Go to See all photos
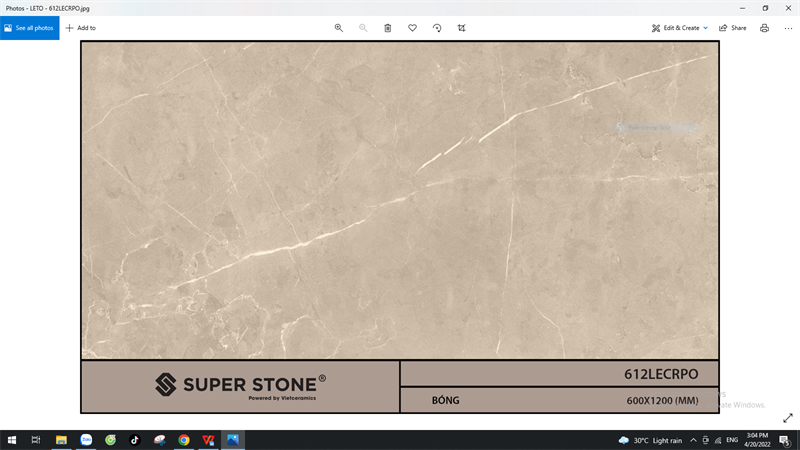 pyautogui.click(x=30, y=28)
